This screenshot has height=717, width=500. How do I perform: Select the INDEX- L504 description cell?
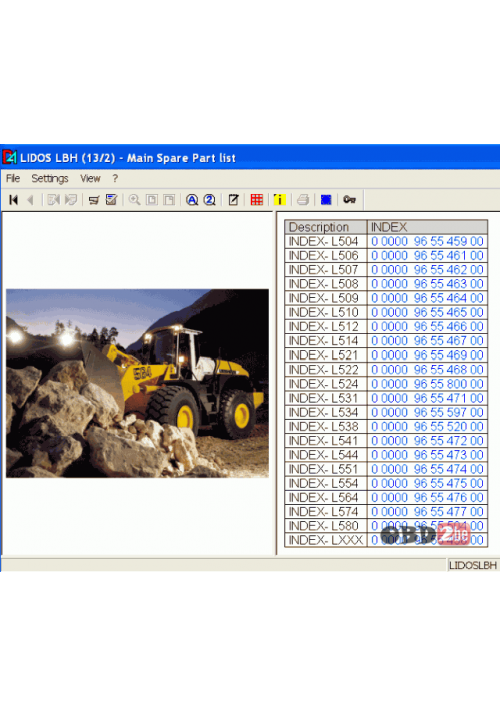(x=326, y=241)
